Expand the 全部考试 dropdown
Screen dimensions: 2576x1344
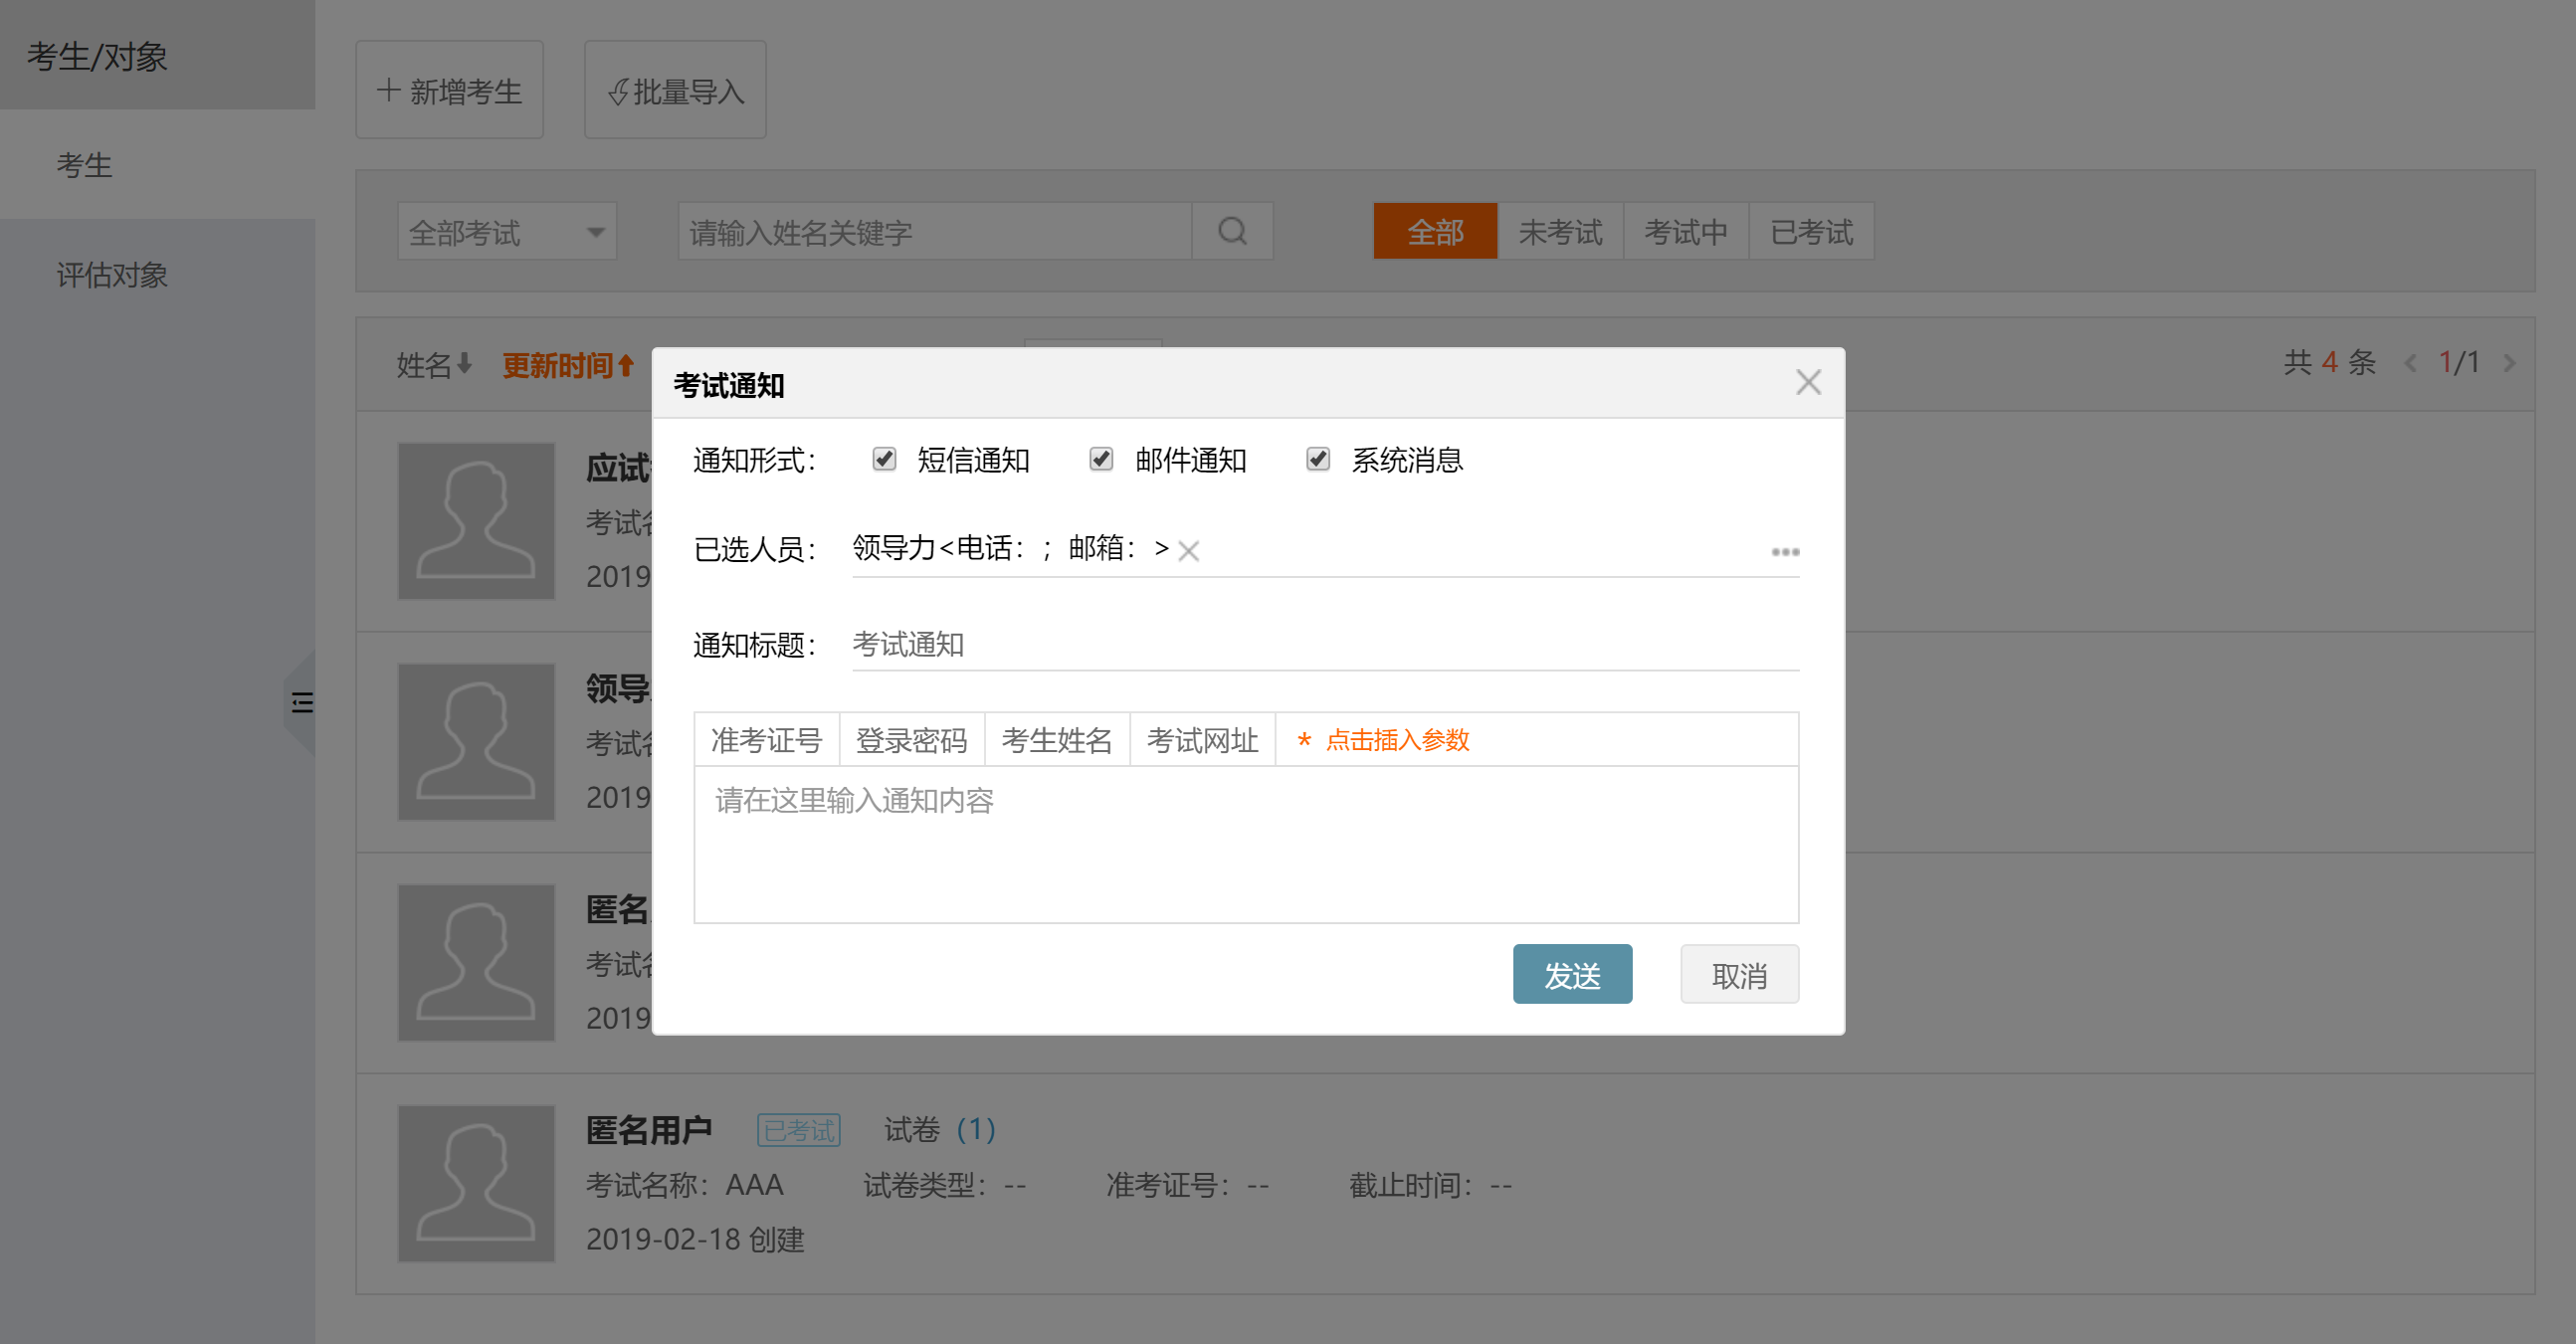(507, 232)
